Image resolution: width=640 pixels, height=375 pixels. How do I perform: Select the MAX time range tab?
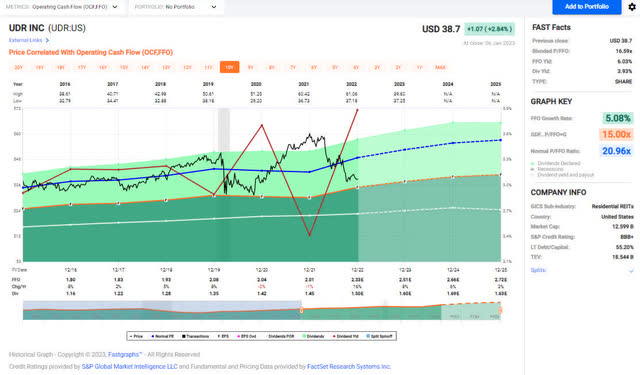pyautogui.click(x=440, y=67)
